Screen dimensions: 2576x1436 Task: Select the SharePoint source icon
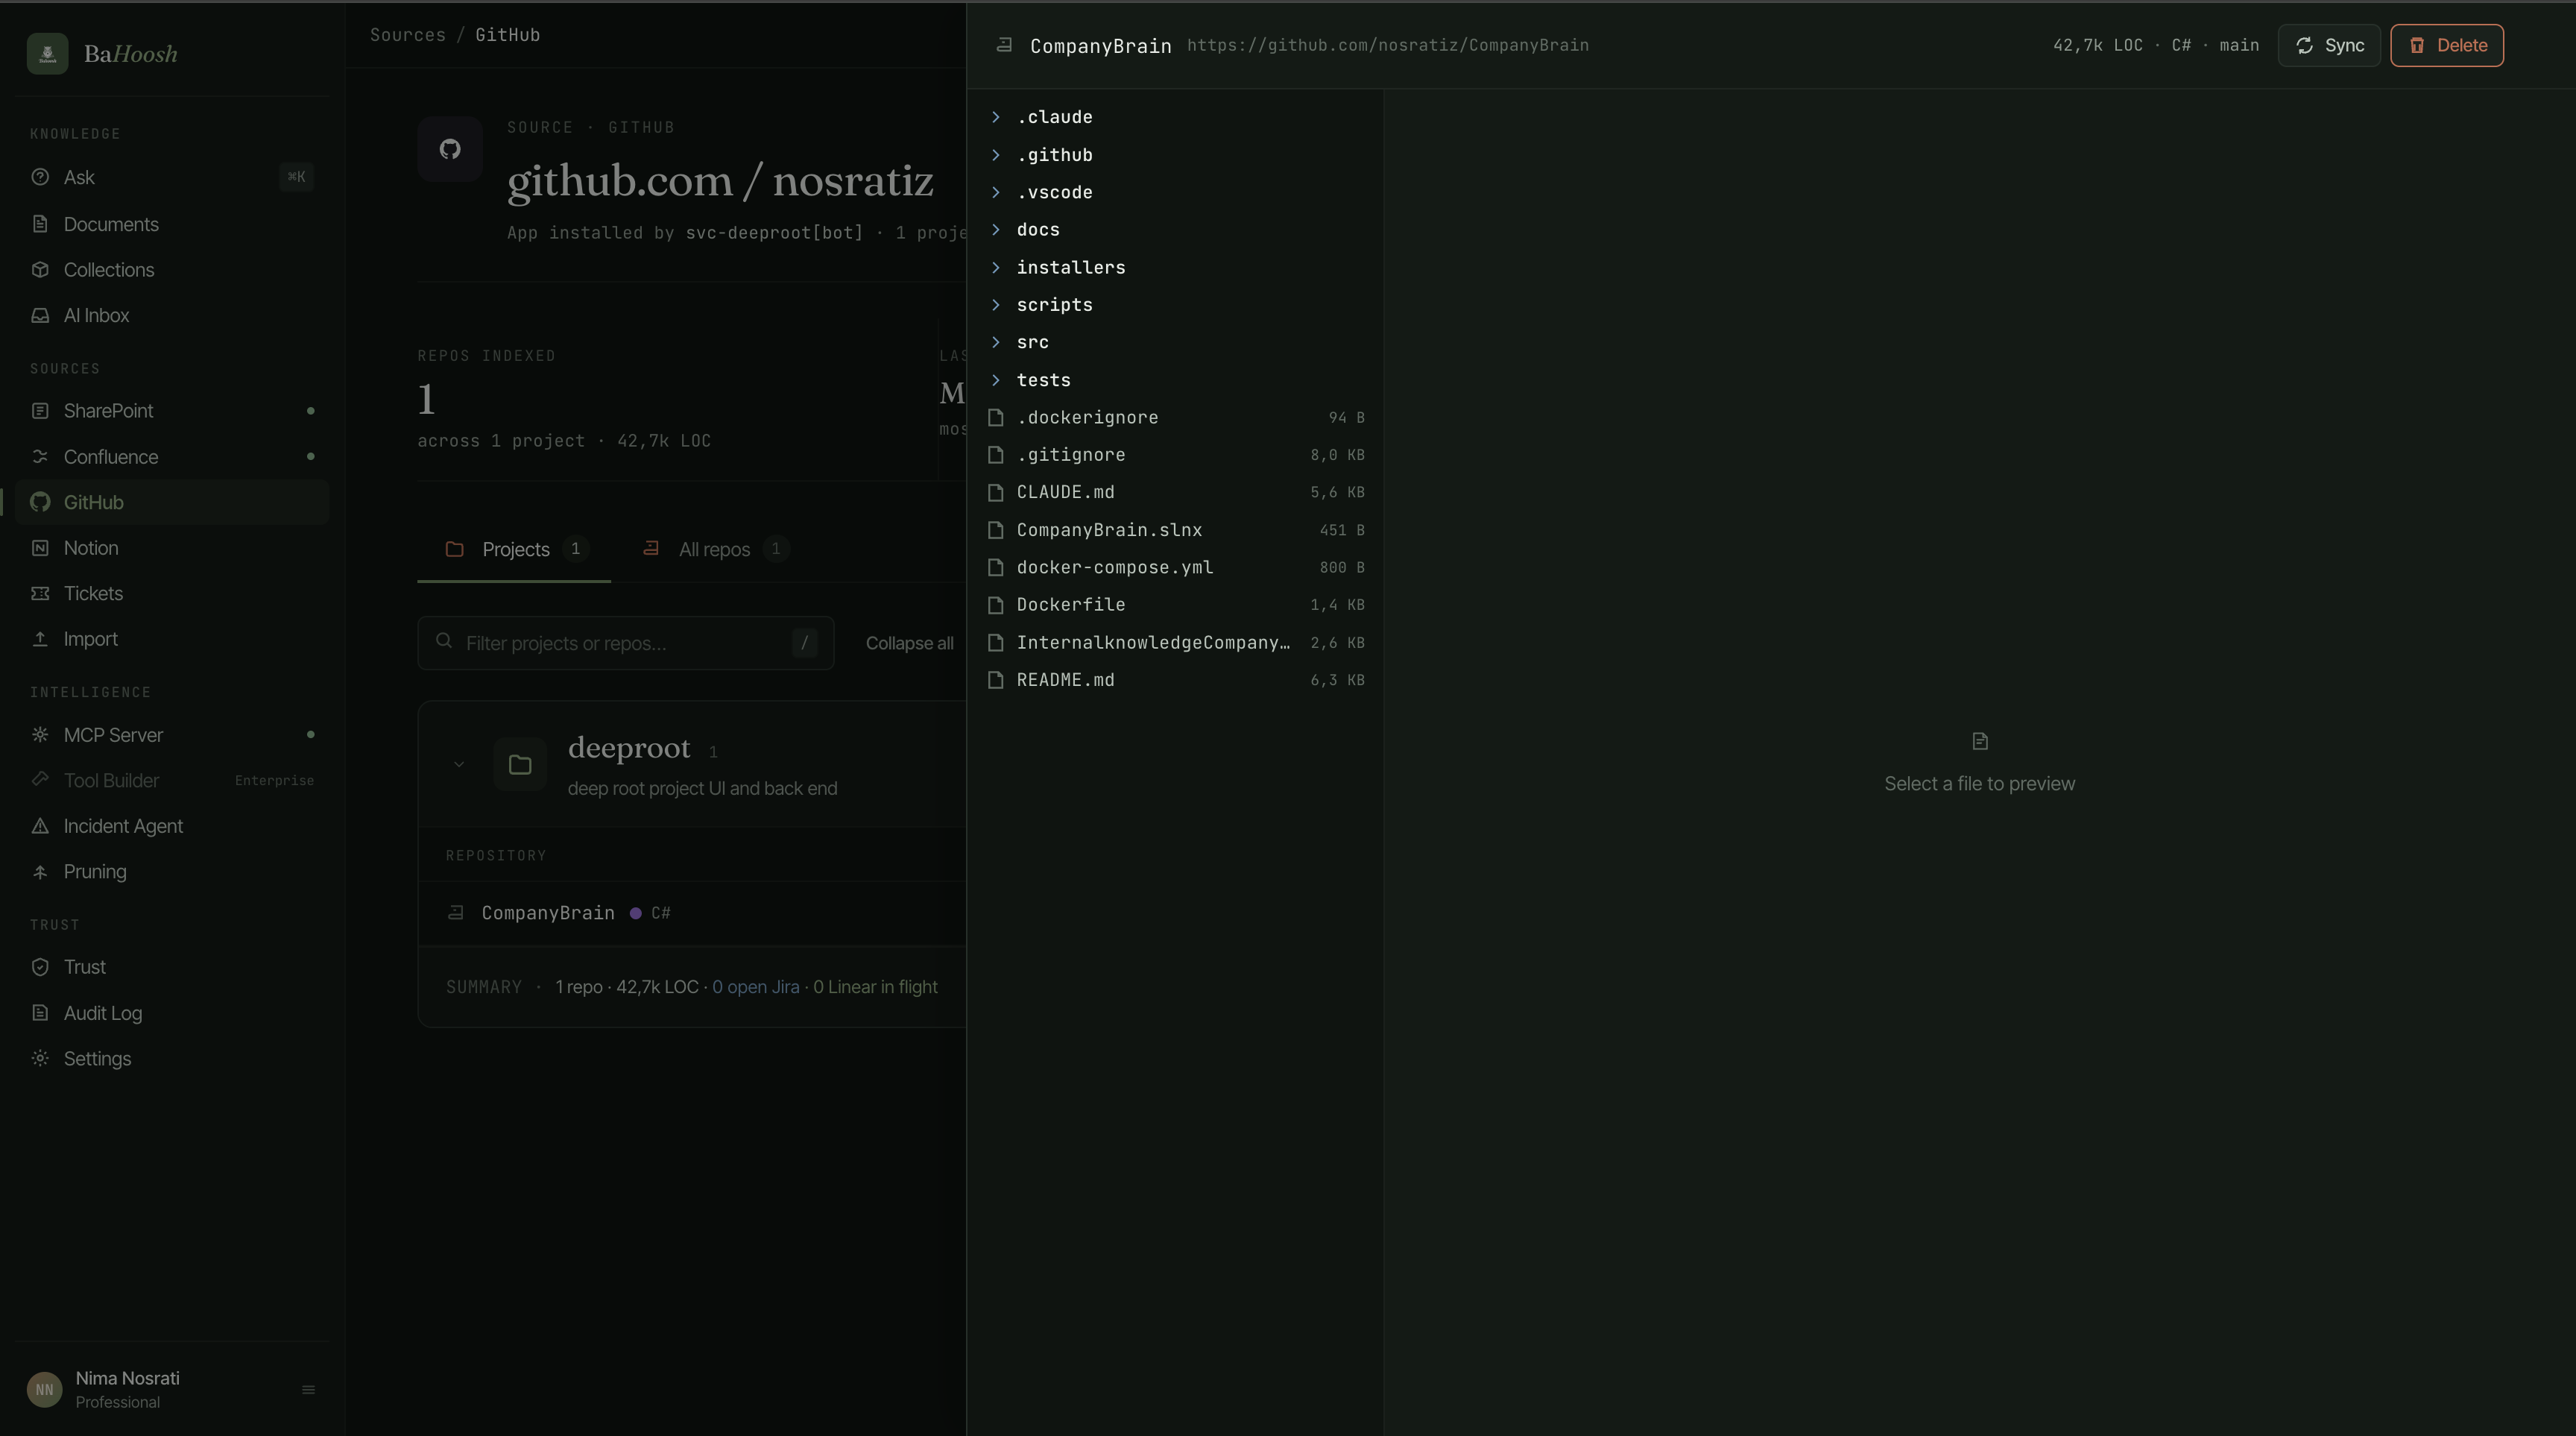pyautogui.click(x=40, y=411)
